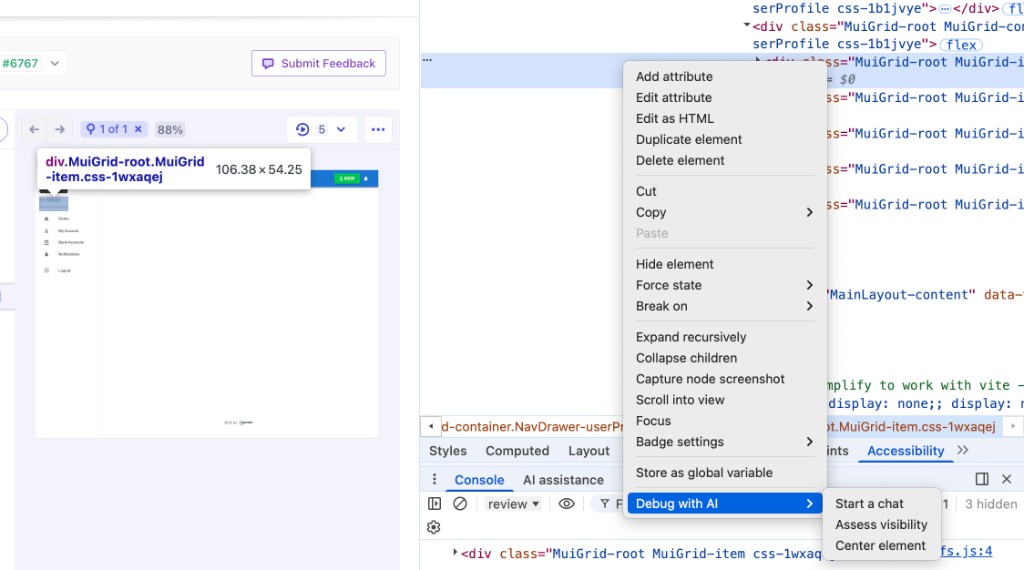Open drawer three-dot vertical menu

434,480
